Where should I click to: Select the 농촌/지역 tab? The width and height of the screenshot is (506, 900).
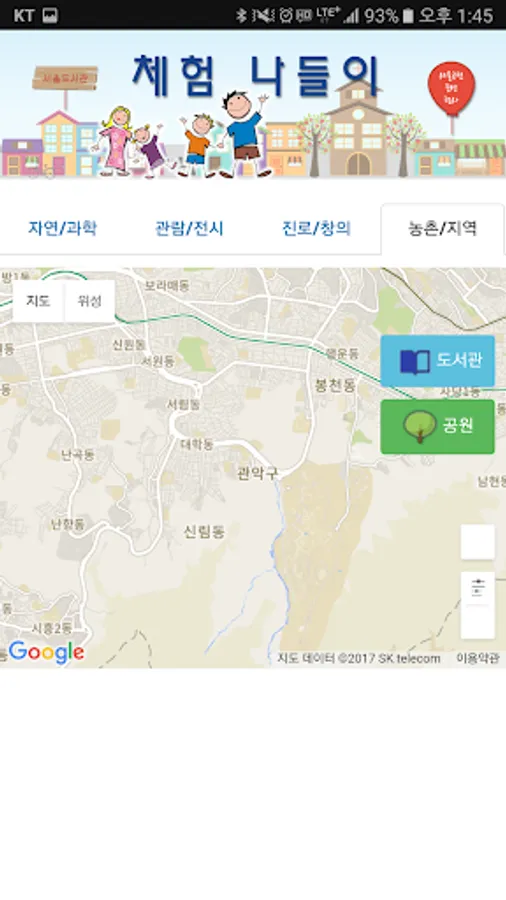(442, 228)
